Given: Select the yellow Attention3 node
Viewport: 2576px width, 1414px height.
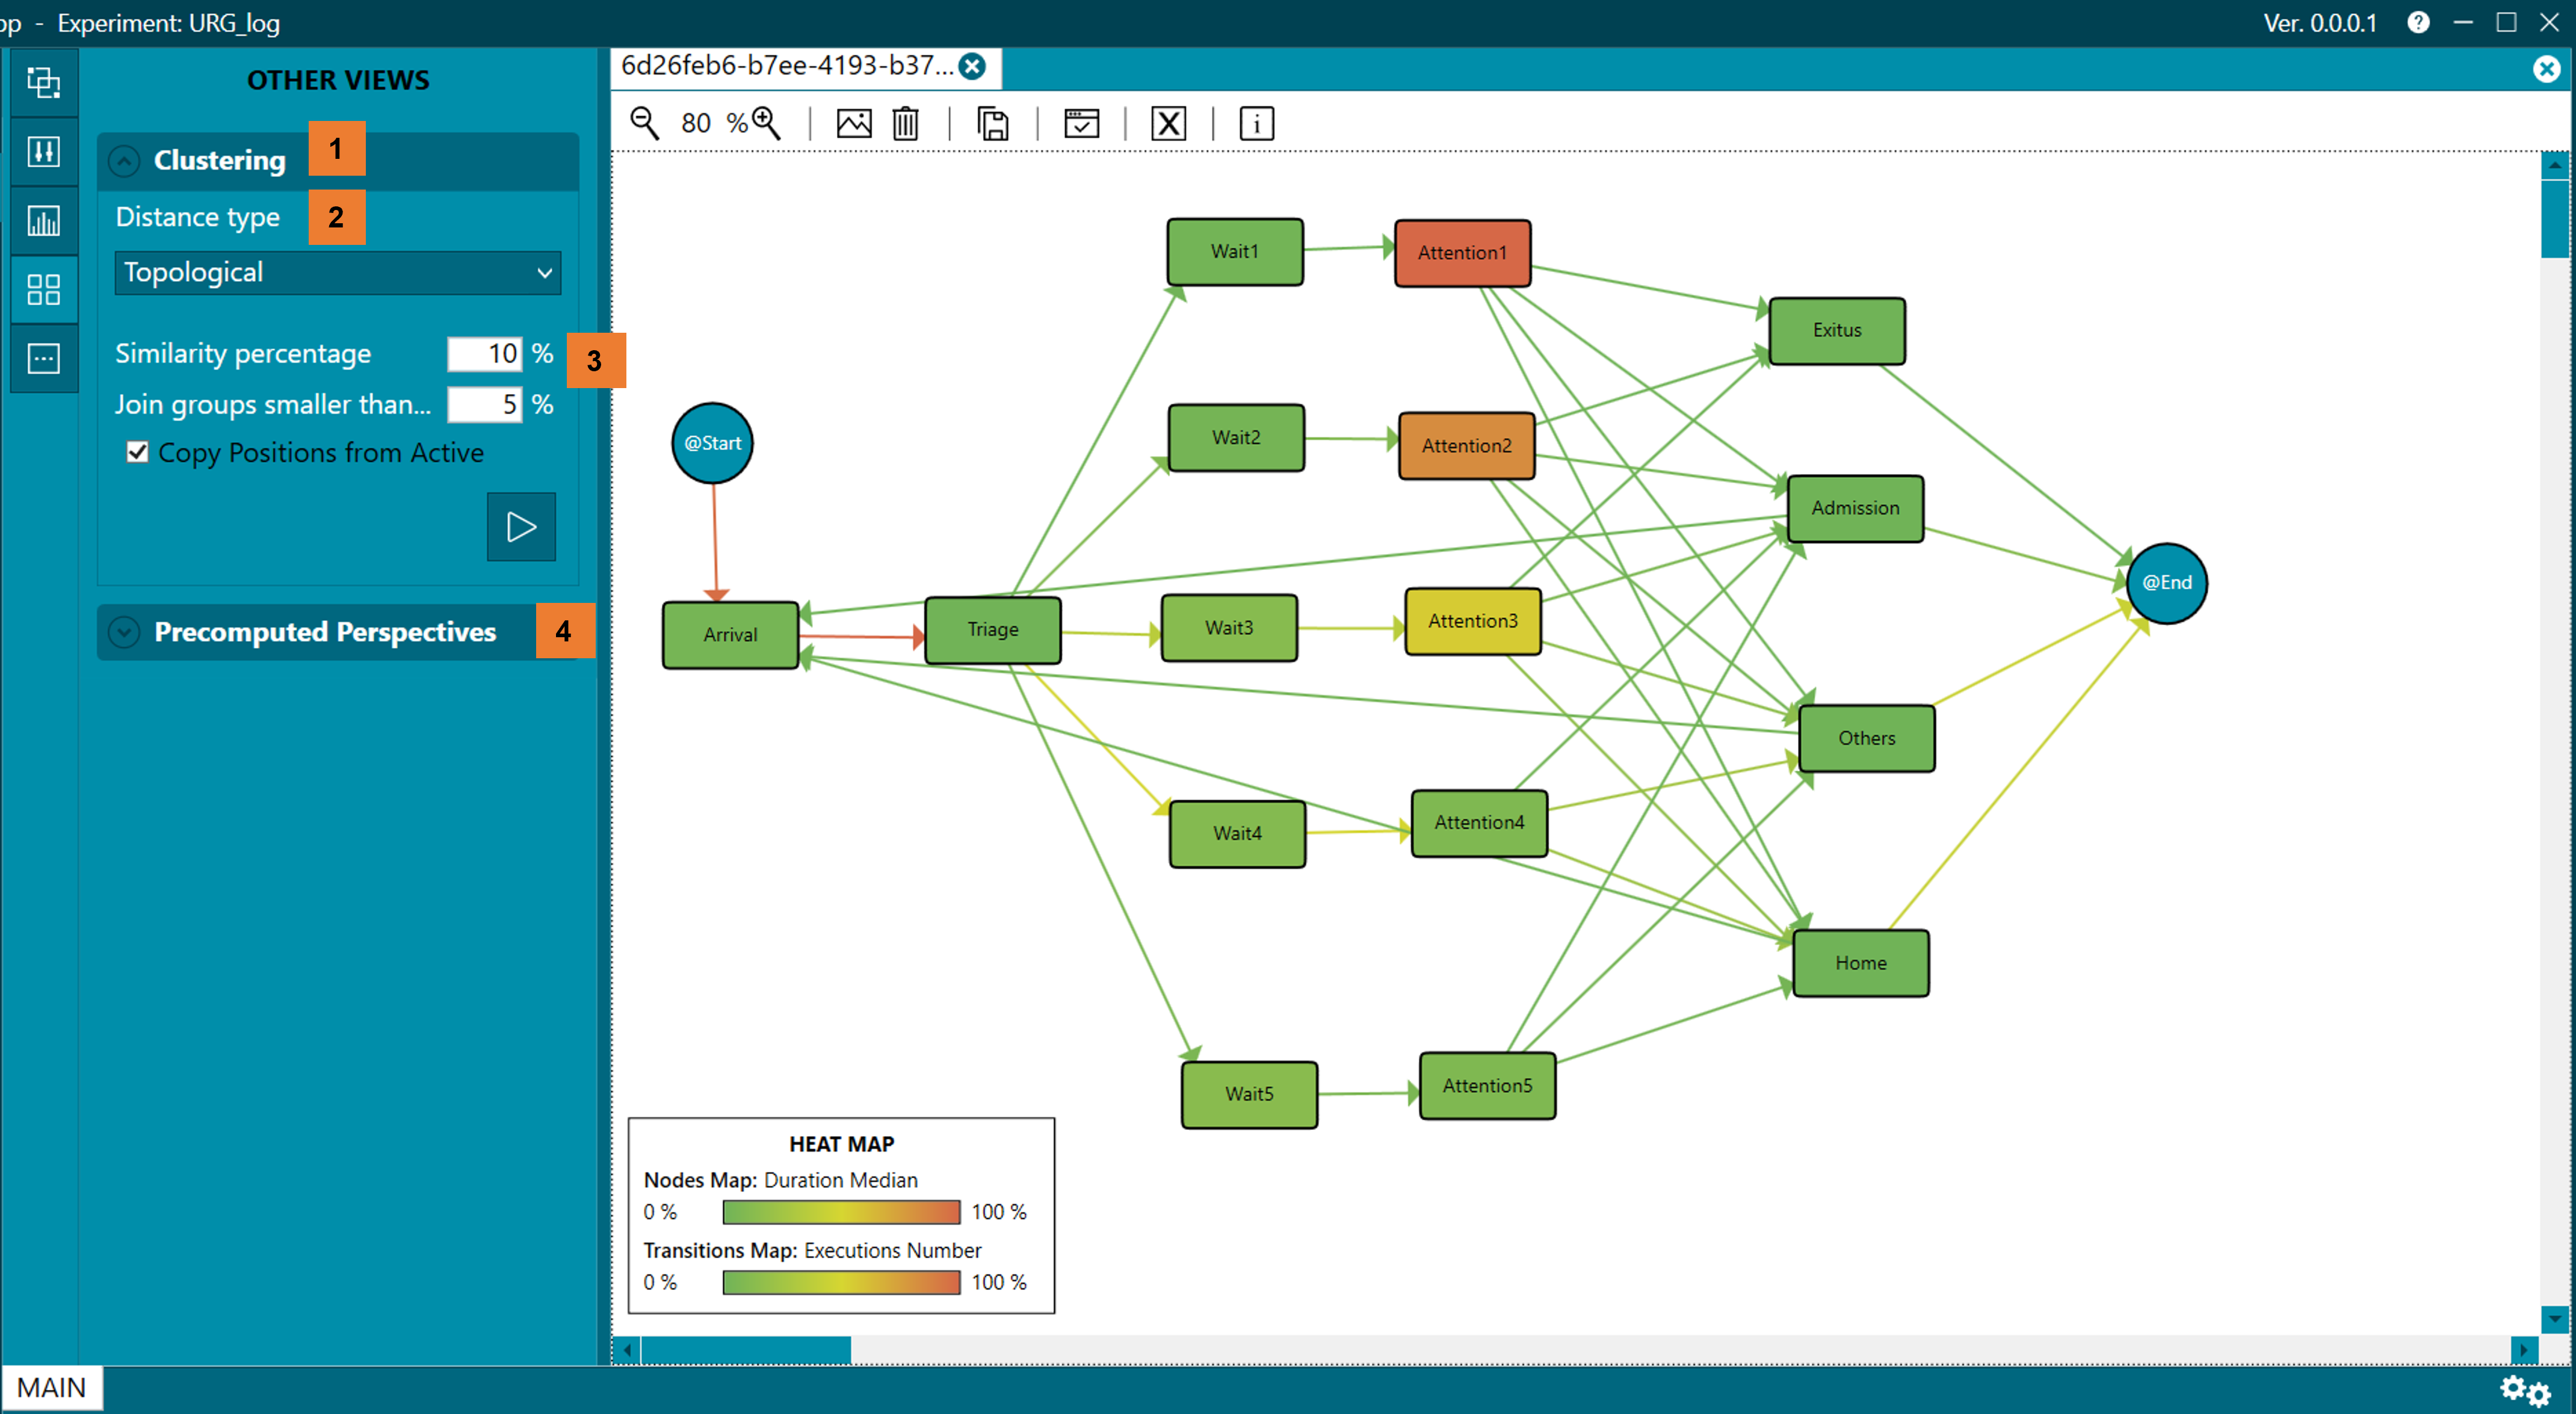Looking at the screenshot, I should 1472,621.
